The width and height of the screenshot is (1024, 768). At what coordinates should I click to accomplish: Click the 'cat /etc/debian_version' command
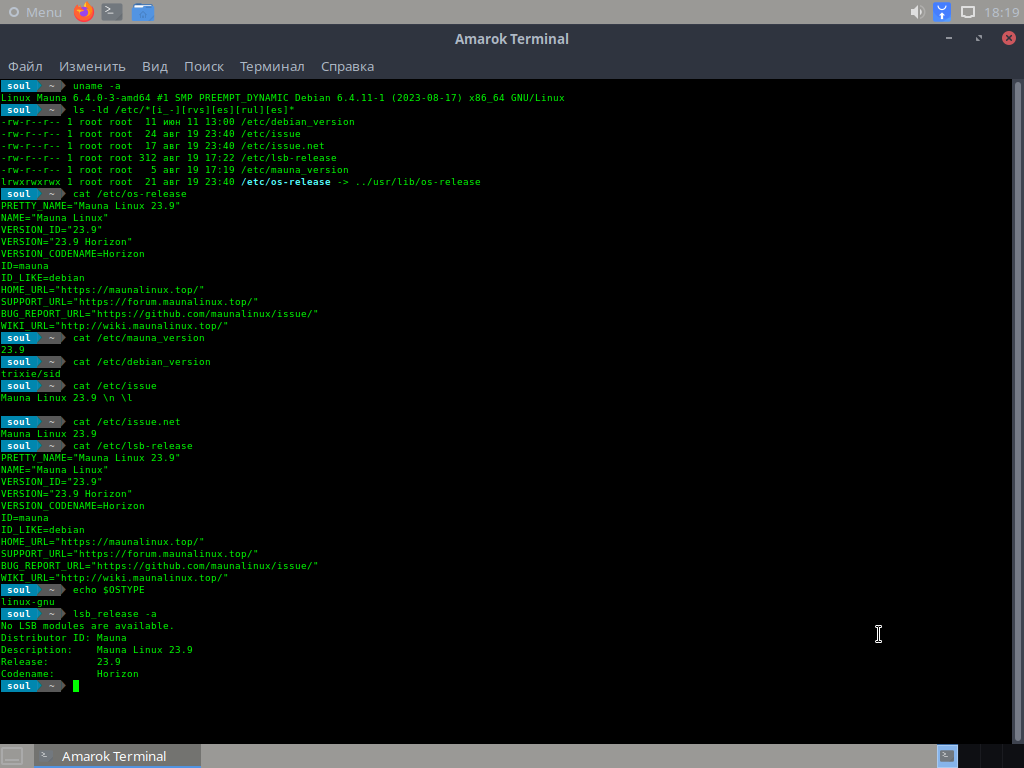coord(142,362)
